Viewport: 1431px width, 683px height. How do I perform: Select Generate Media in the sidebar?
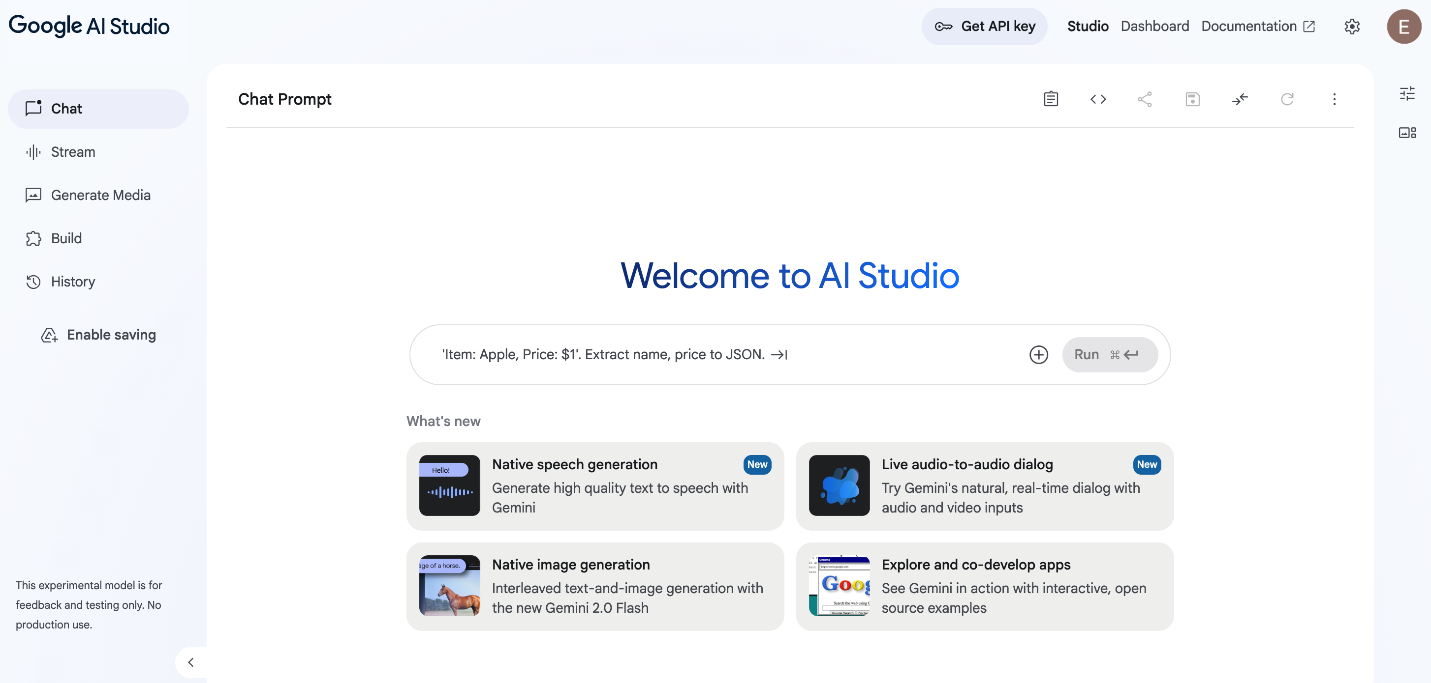[x=98, y=195]
